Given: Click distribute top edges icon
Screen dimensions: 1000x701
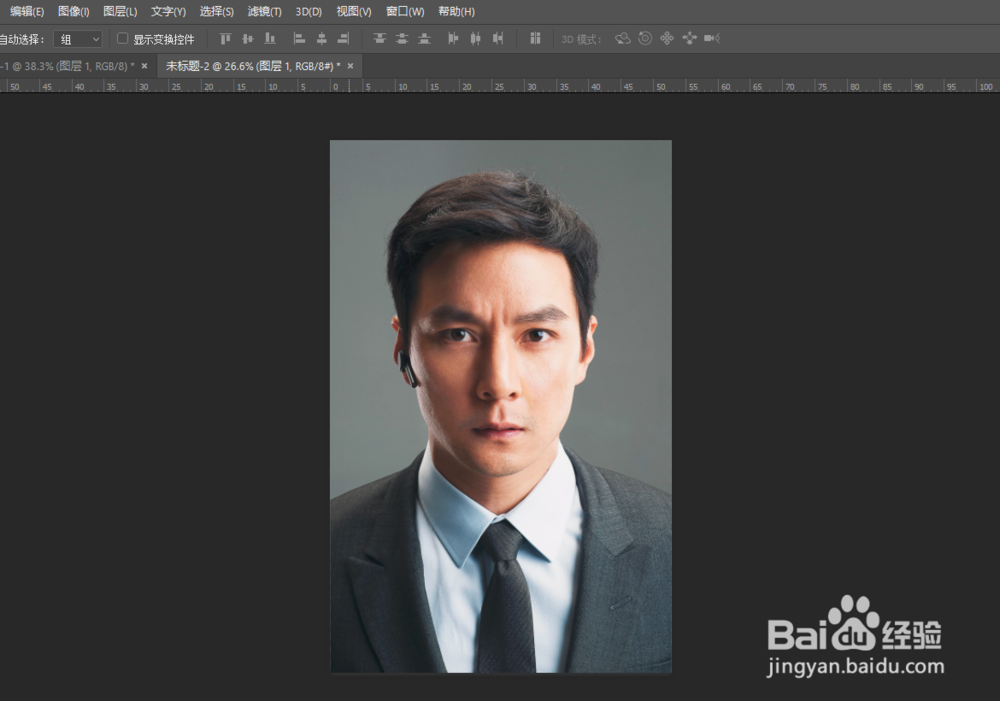Looking at the screenshot, I should pyautogui.click(x=379, y=39).
